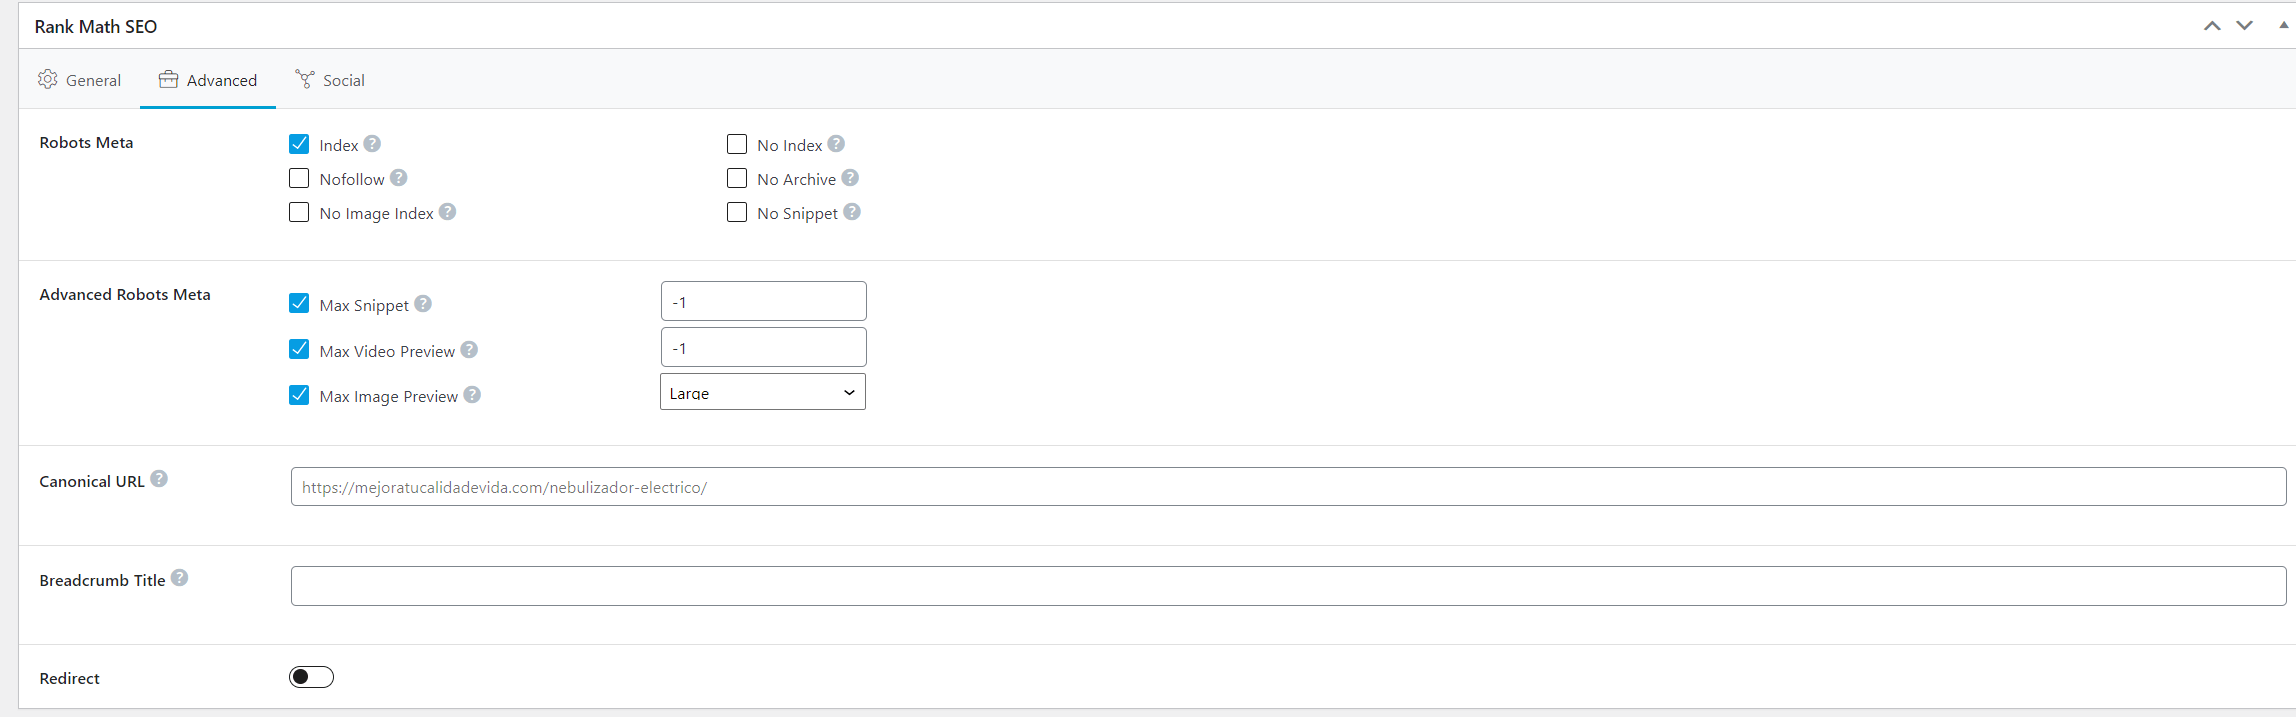Show help for Max Image Preview
This screenshot has height=717, width=2296.
pyautogui.click(x=472, y=395)
